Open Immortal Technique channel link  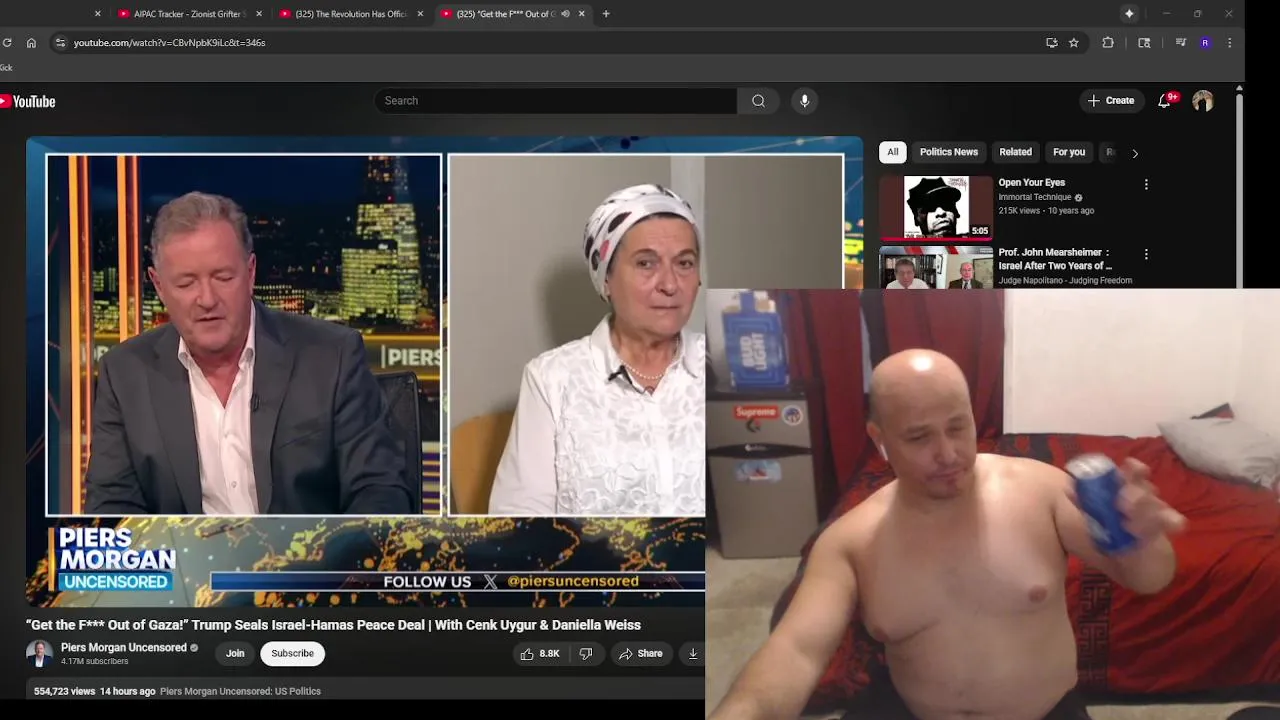[1034, 197]
